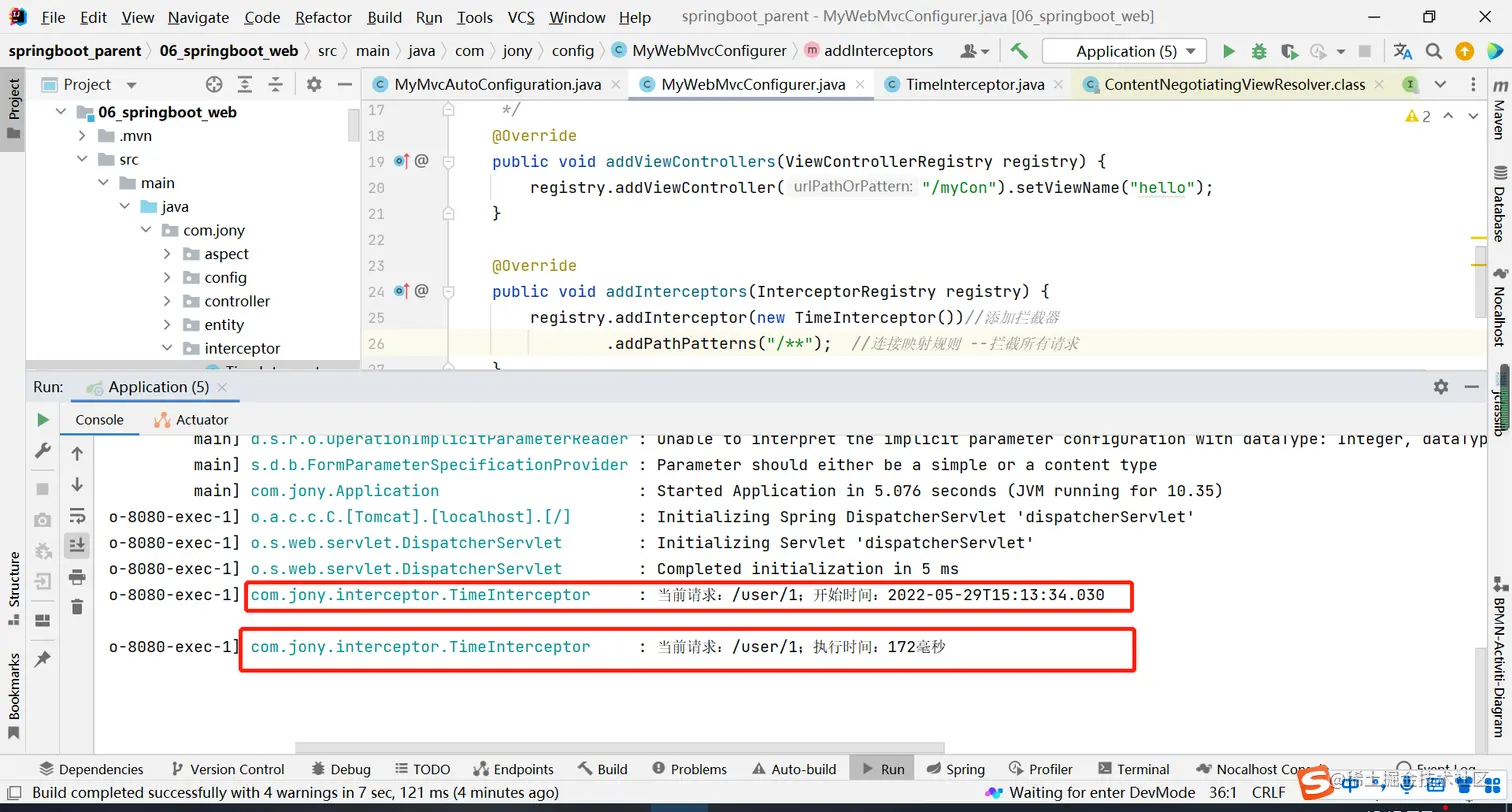This screenshot has width=1512, height=812.
Task: Expand the controller package
Action: (167, 301)
